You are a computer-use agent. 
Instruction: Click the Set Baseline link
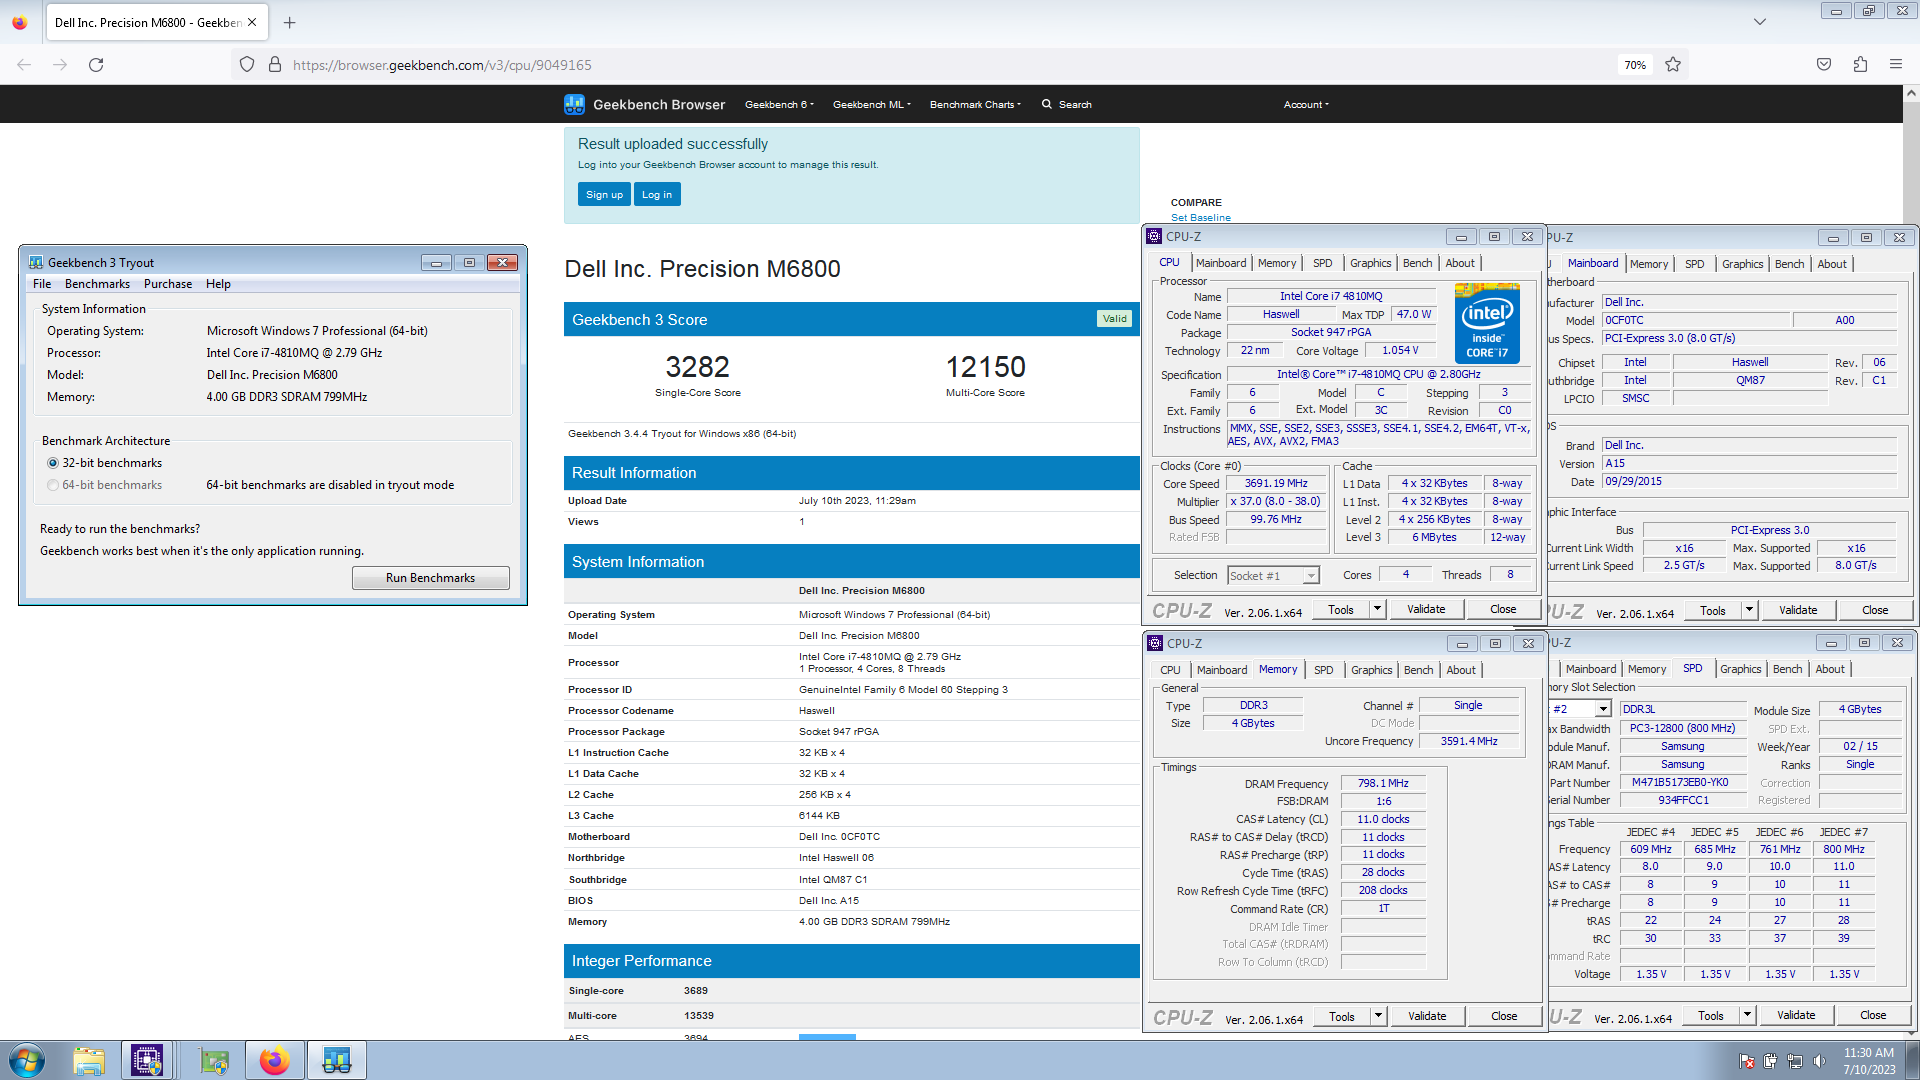(1201, 217)
